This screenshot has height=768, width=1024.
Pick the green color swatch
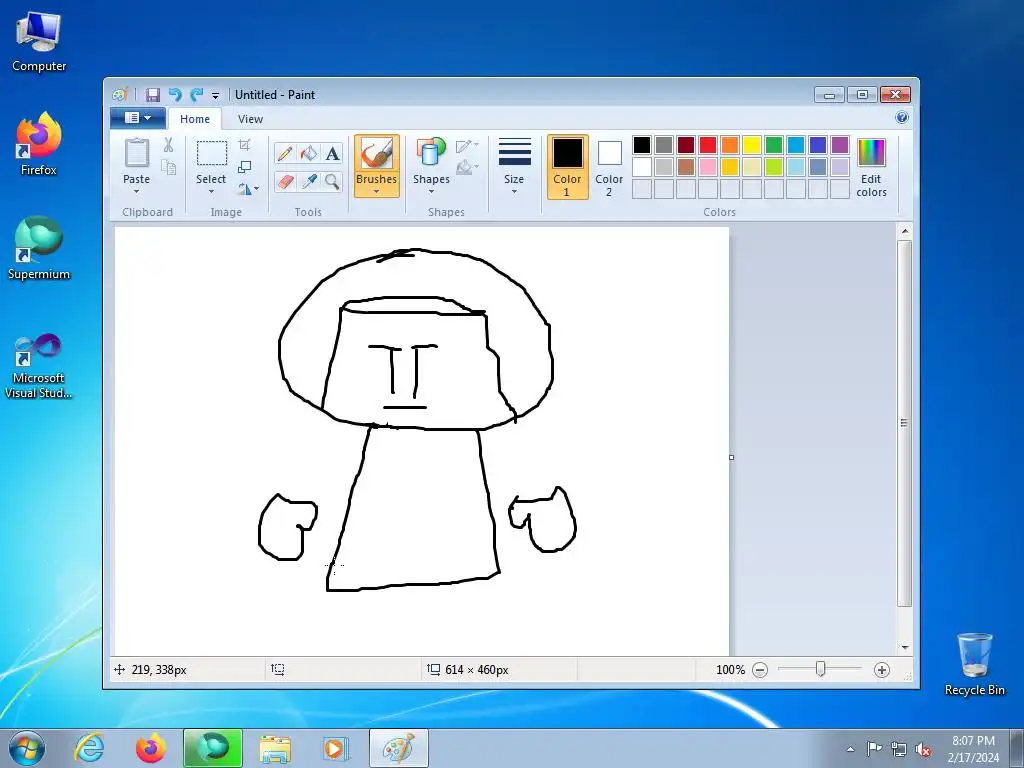(774, 144)
